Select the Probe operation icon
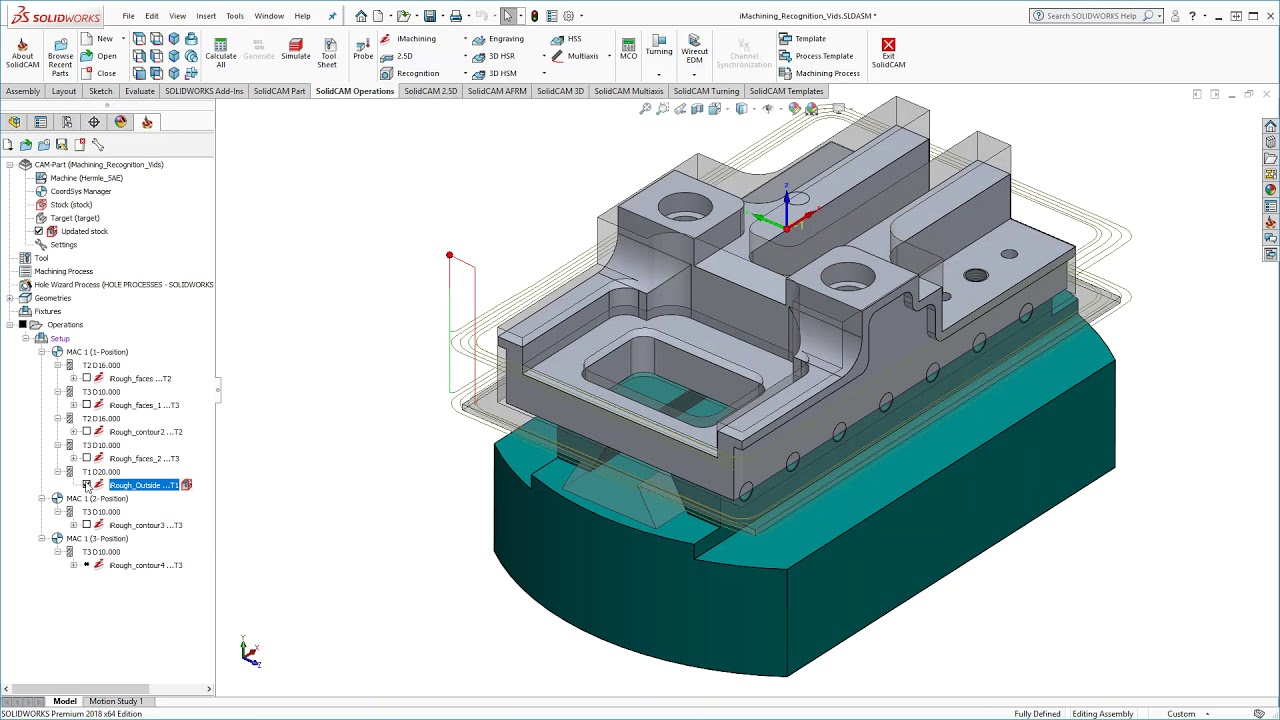The width and height of the screenshot is (1280, 720). coord(363,50)
